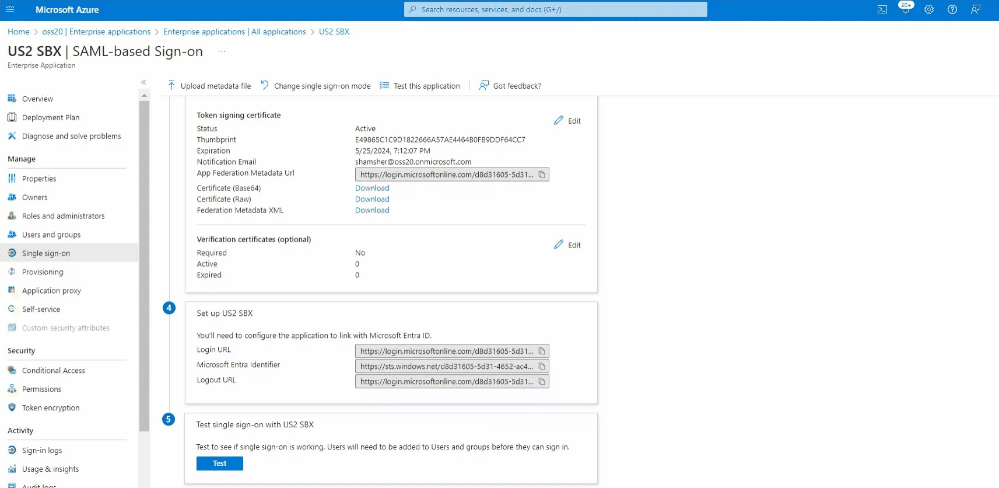Click the Roles and administrators icon

11,216
